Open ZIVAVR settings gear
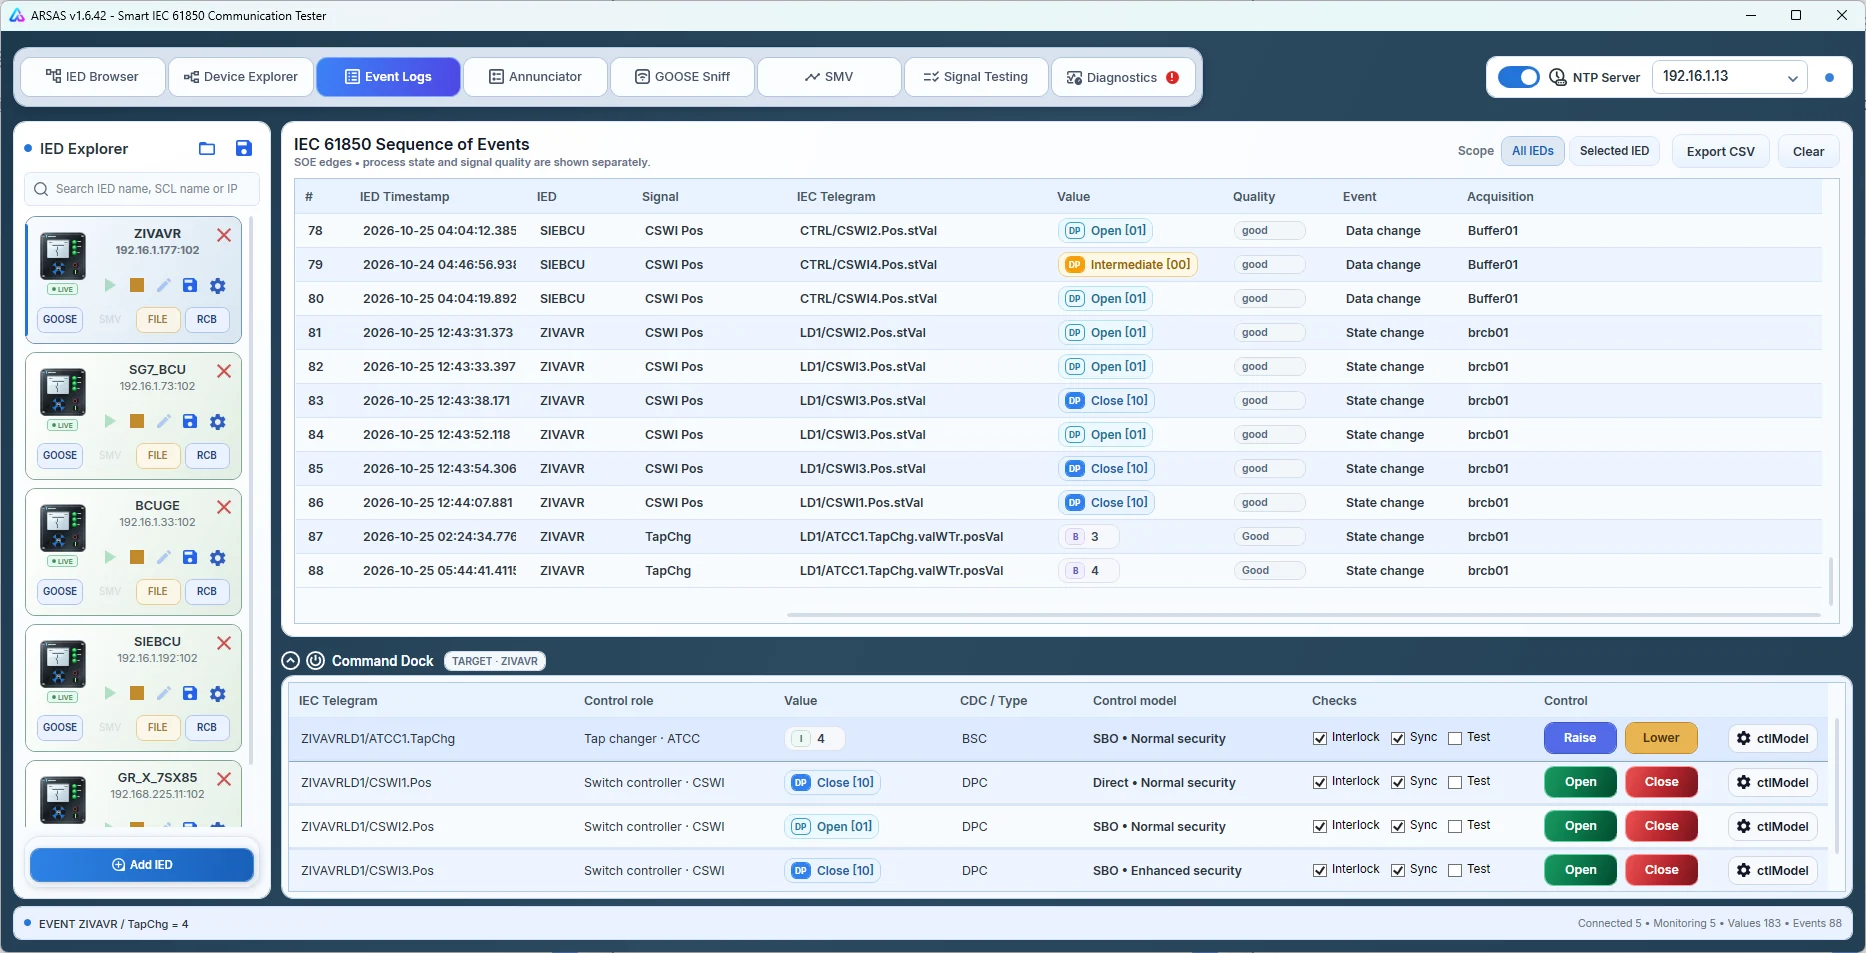 (x=218, y=286)
